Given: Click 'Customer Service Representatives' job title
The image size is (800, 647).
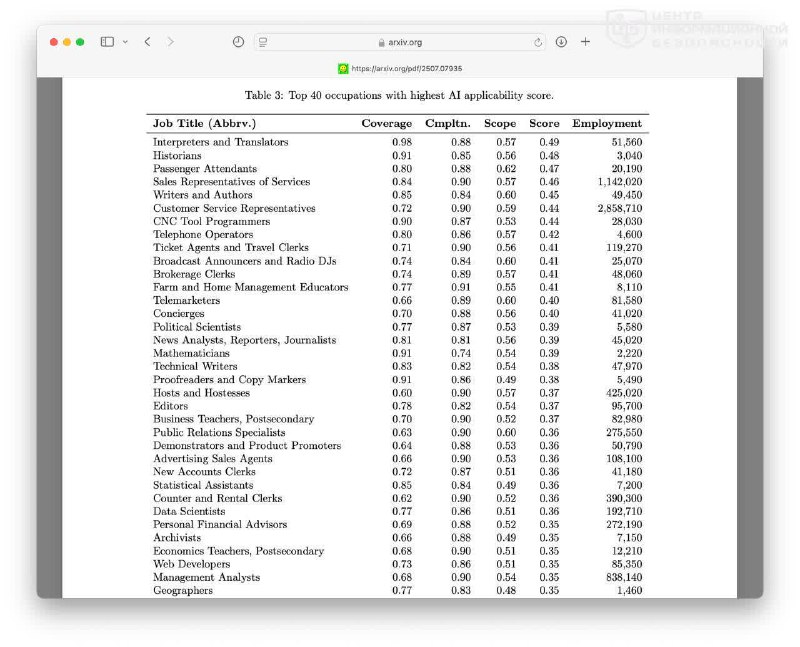Looking at the screenshot, I should (x=234, y=208).
